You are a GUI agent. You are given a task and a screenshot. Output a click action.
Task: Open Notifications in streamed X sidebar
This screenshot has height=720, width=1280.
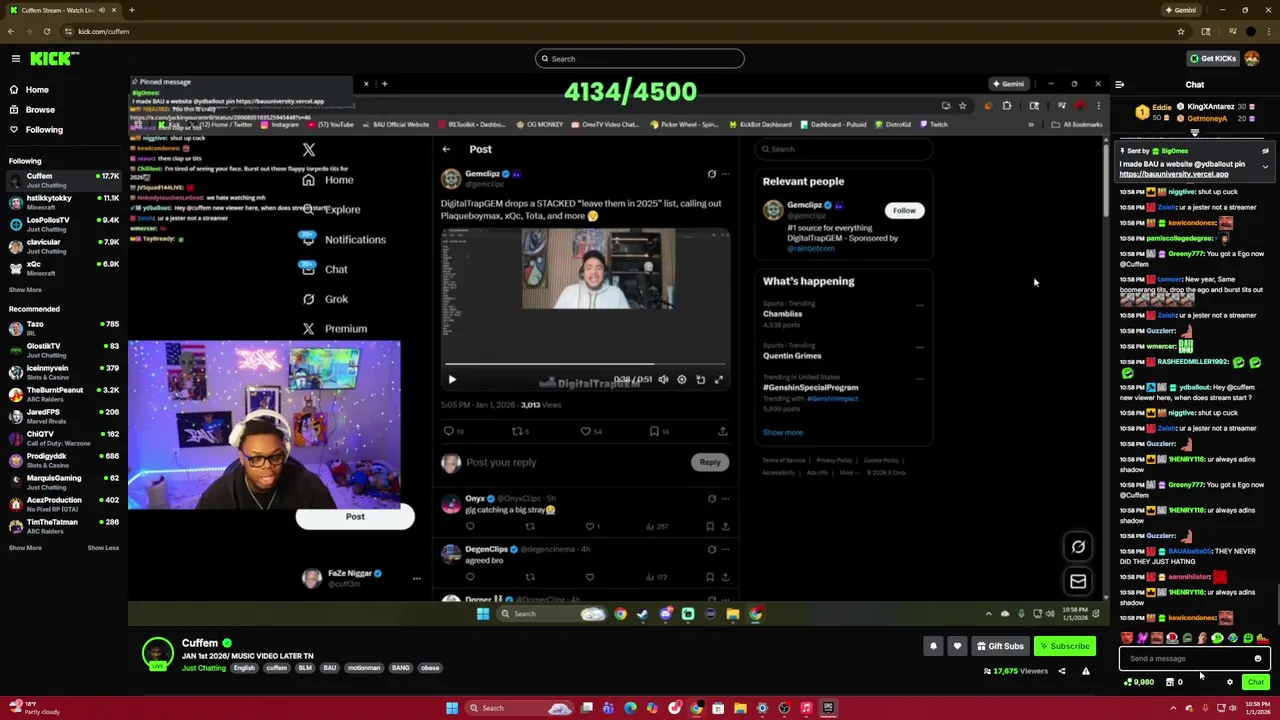click(344, 240)
